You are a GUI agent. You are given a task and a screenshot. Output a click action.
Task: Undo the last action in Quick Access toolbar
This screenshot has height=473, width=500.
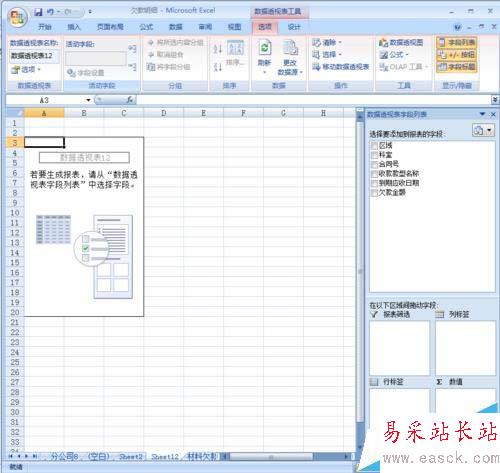(x=50, y=12)
